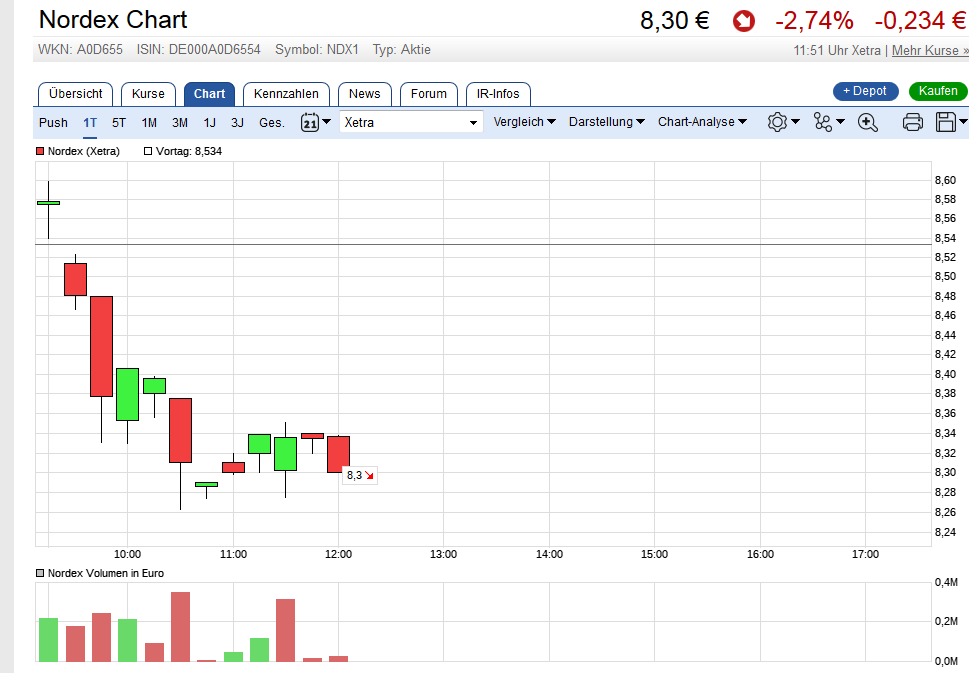Expand the settings gear dropdown arrow
This screenshot has height=673, width=969.
click(795, 122)
